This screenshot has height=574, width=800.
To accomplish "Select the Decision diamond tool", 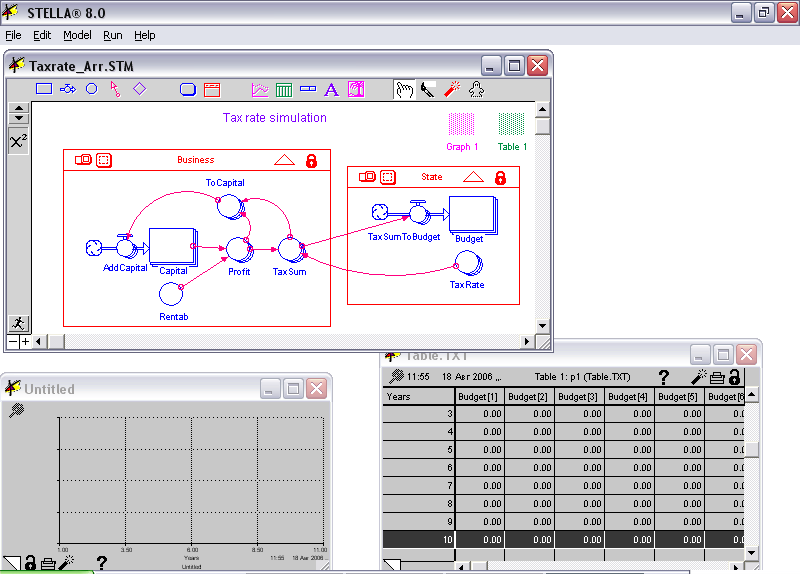I will pyautogui.click(x=139, y=89).
